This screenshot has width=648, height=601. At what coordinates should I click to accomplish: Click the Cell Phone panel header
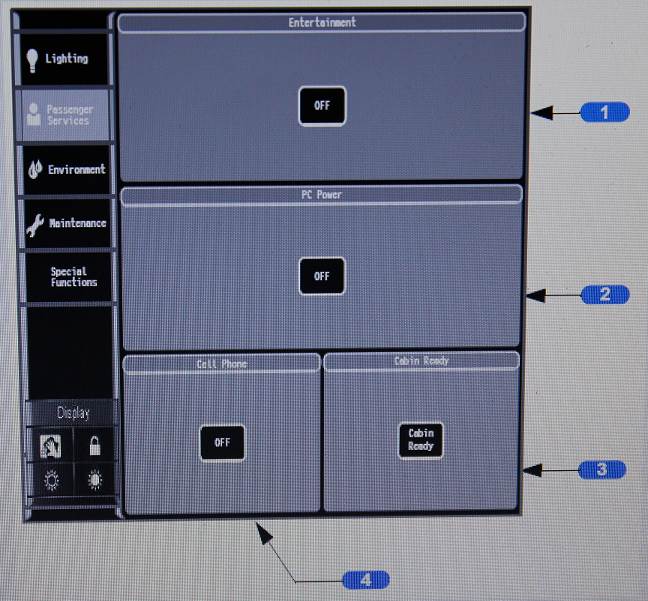point(222,364)
